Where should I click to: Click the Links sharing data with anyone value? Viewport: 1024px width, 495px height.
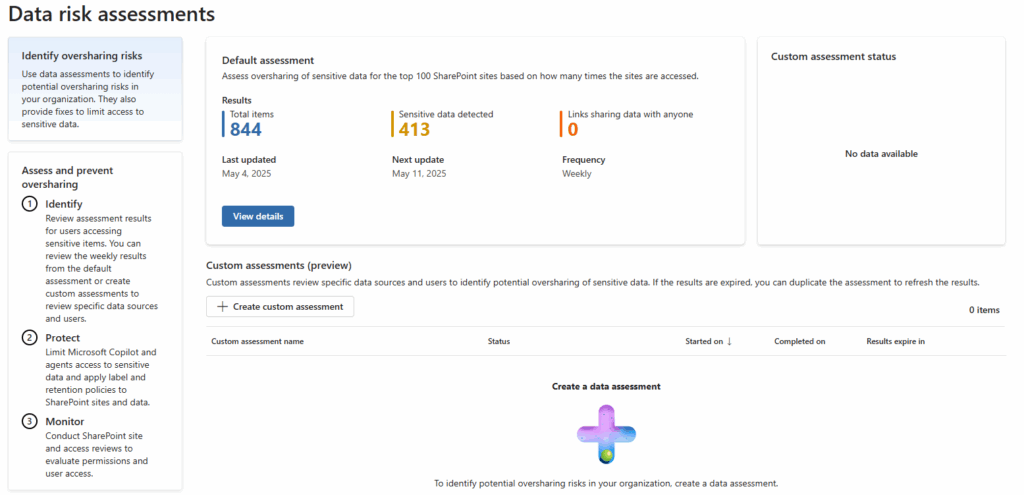(x=573, y=128)
